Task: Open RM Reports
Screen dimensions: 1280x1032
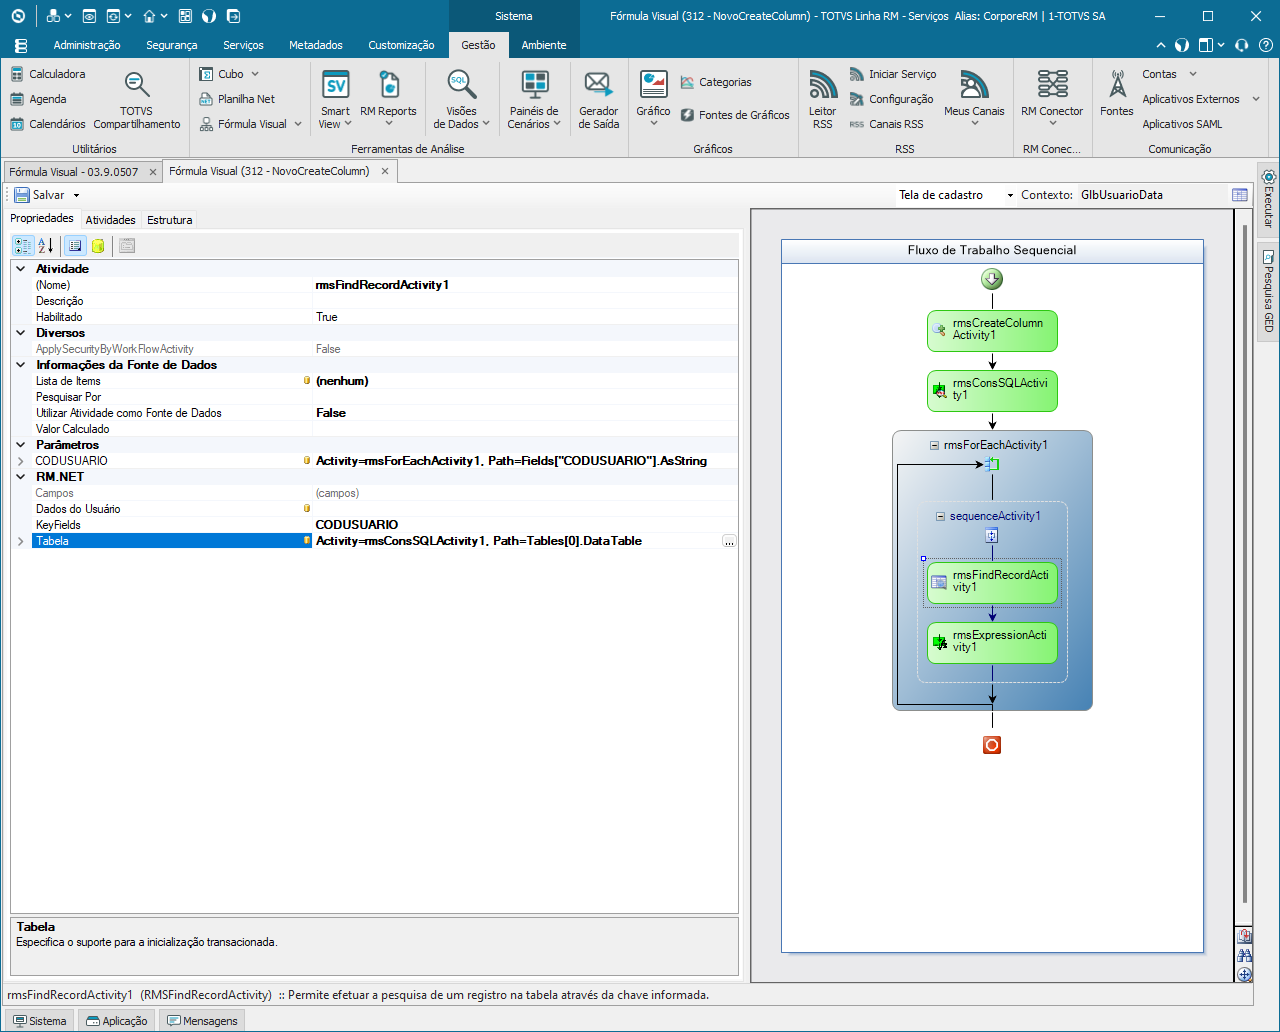Action: pyautogui.click(x=388, y=100)
